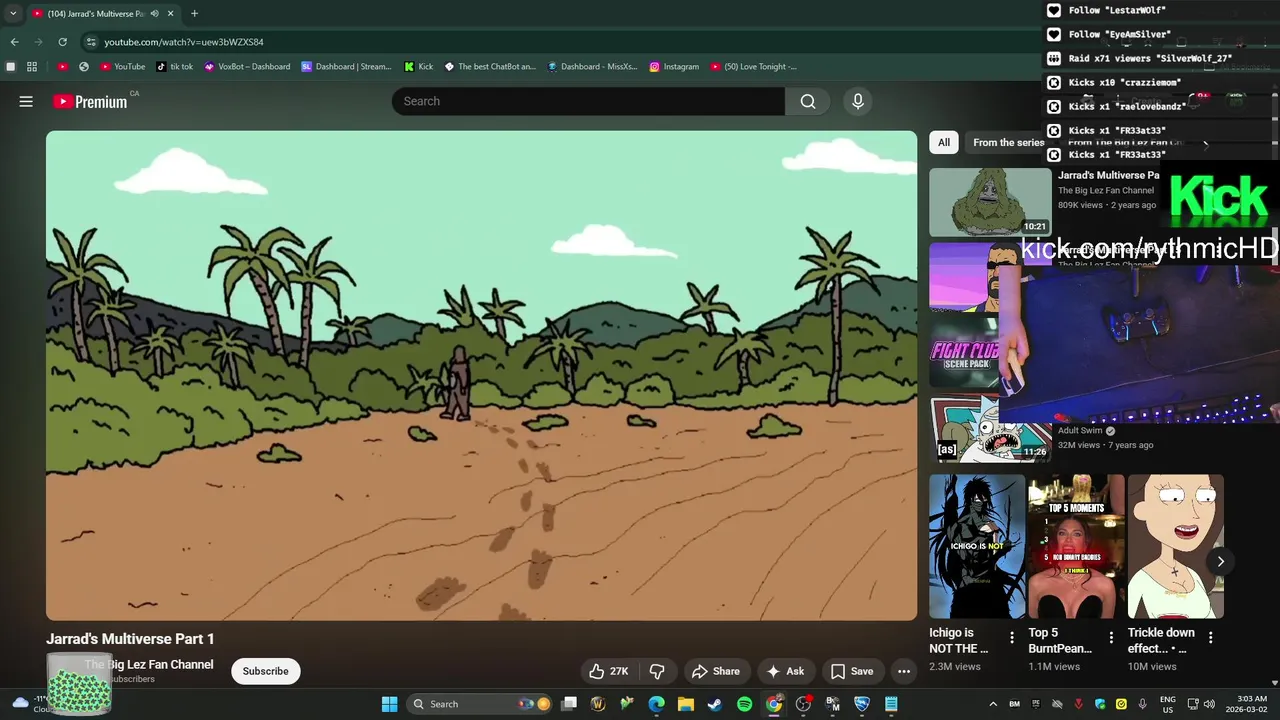Image resolution: width=1280 pixels, height=720 pixels.
Task: Open Dashboard Stream bookmark
Action: point(346,67)
